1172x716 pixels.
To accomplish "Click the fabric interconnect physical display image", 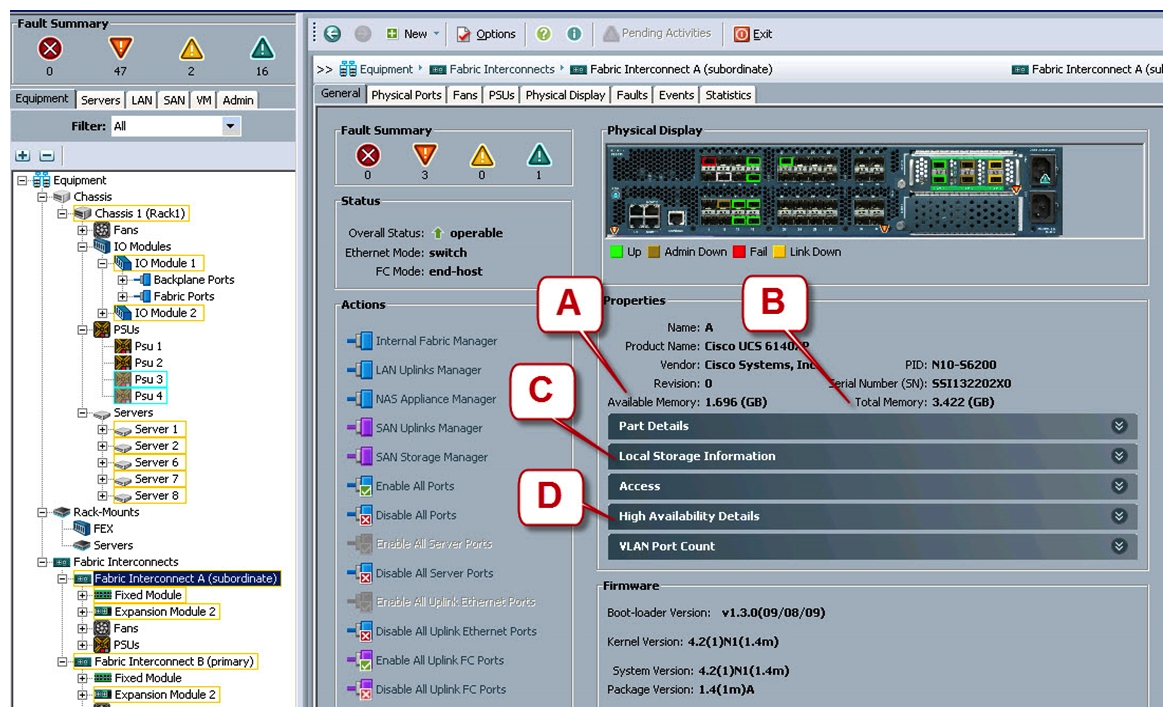I will [x=835, y=191].
